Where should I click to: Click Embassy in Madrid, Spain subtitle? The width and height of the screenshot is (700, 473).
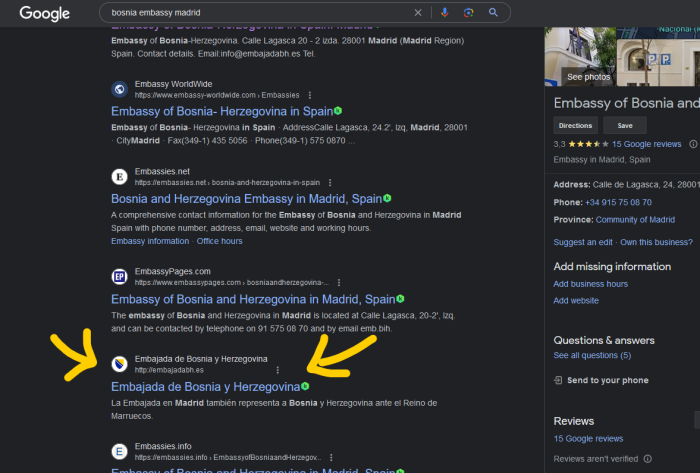(602, 160)
